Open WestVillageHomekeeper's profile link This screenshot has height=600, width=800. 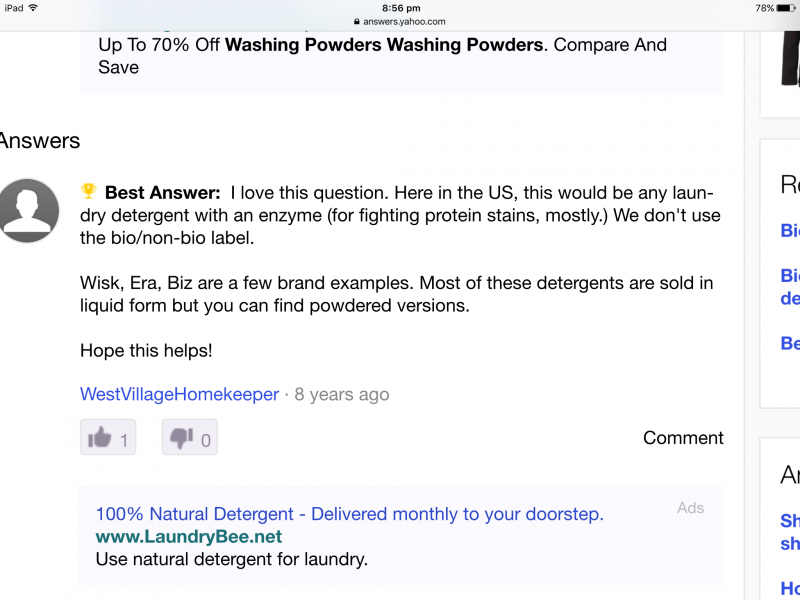[179, 394]
